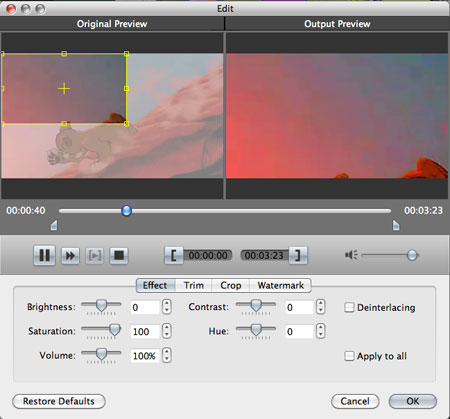Viewport: 450px width, 419px height.
Task: Open the Watermark tab
Action: click(x=281, y=286)
